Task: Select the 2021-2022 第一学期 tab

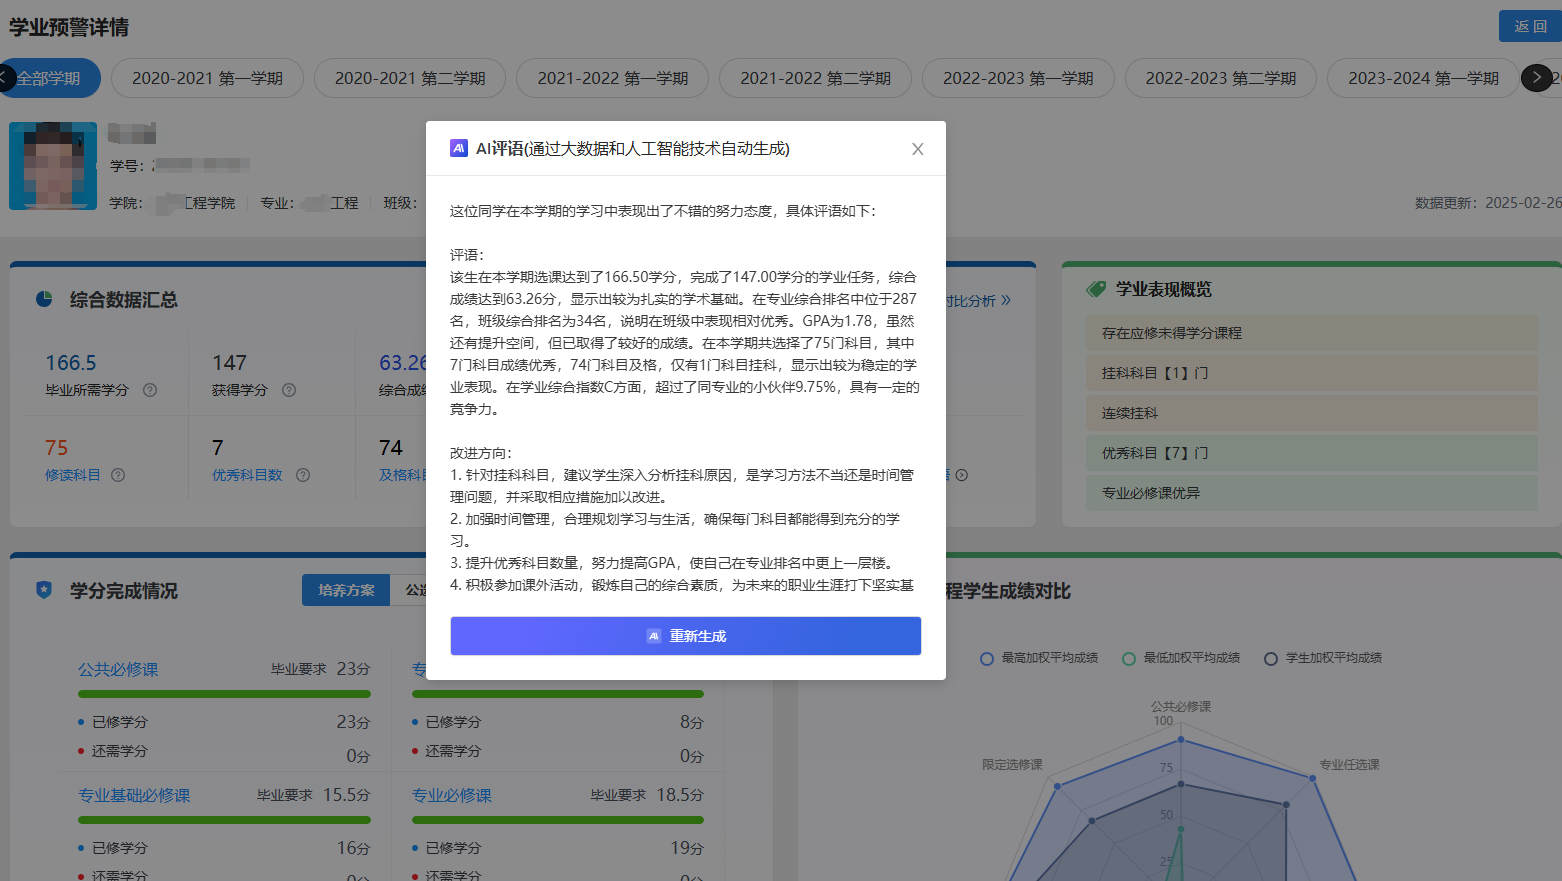Action: pos(612,78)
